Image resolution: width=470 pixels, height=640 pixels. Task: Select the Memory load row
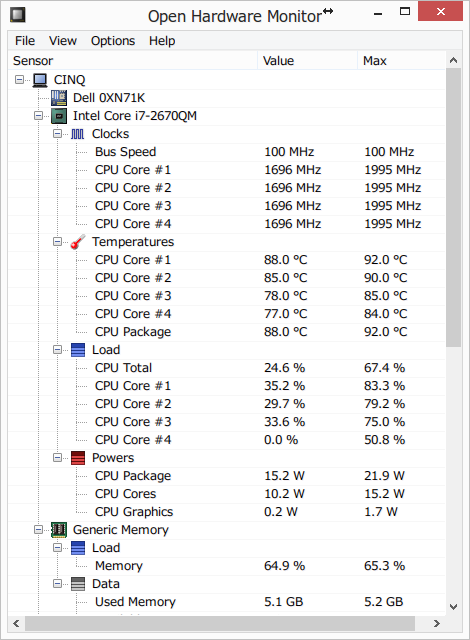pos(227,566)
